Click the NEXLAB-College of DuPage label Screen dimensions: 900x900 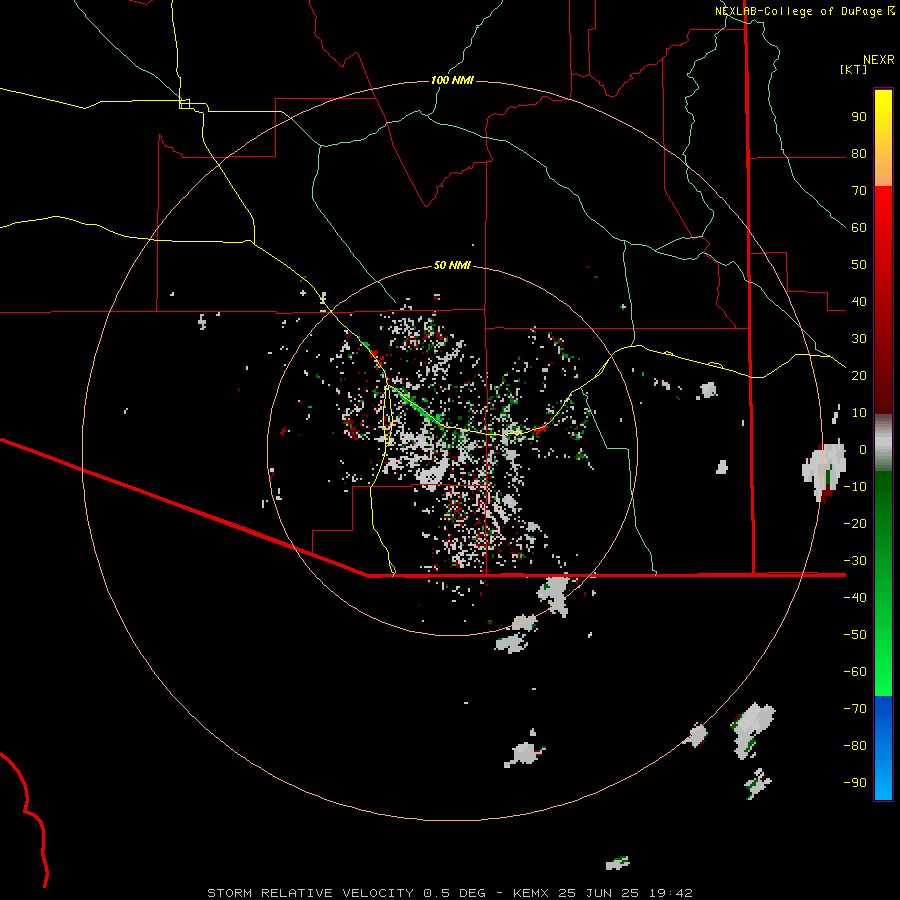[798, 11]
